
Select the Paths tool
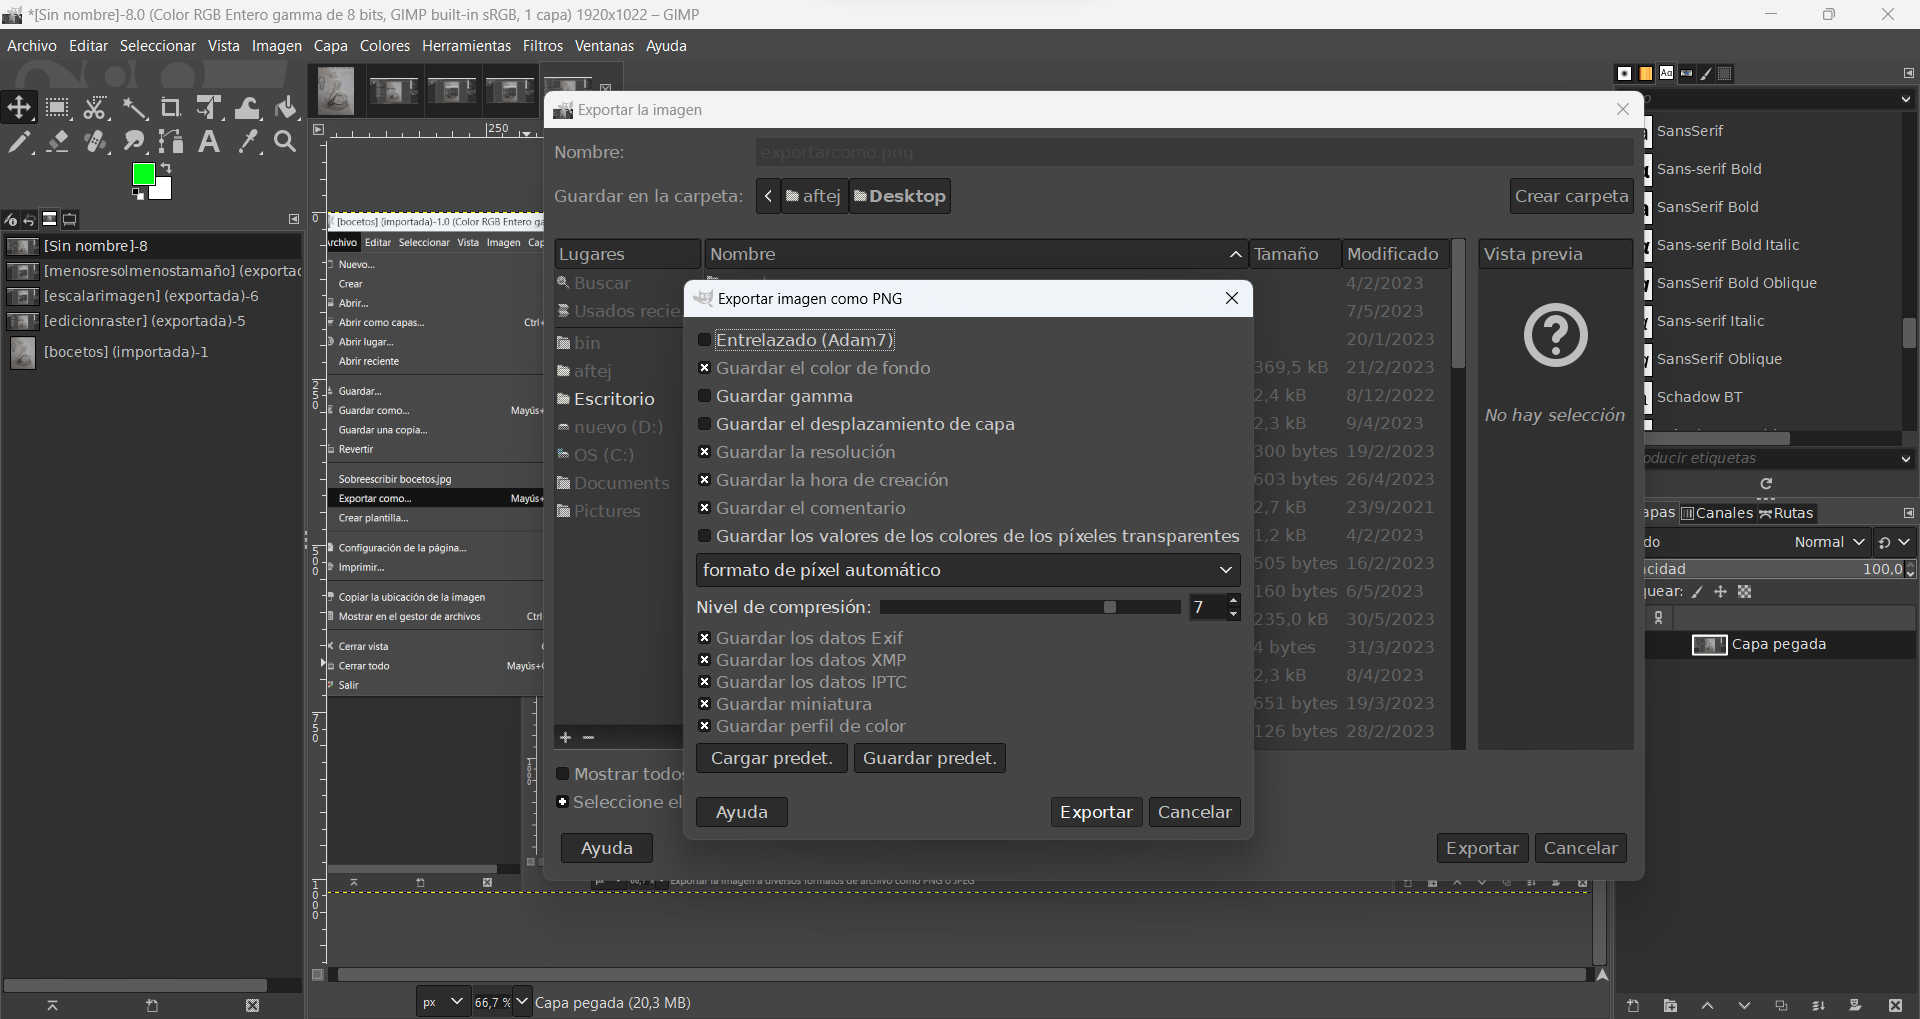coord(171,142)
